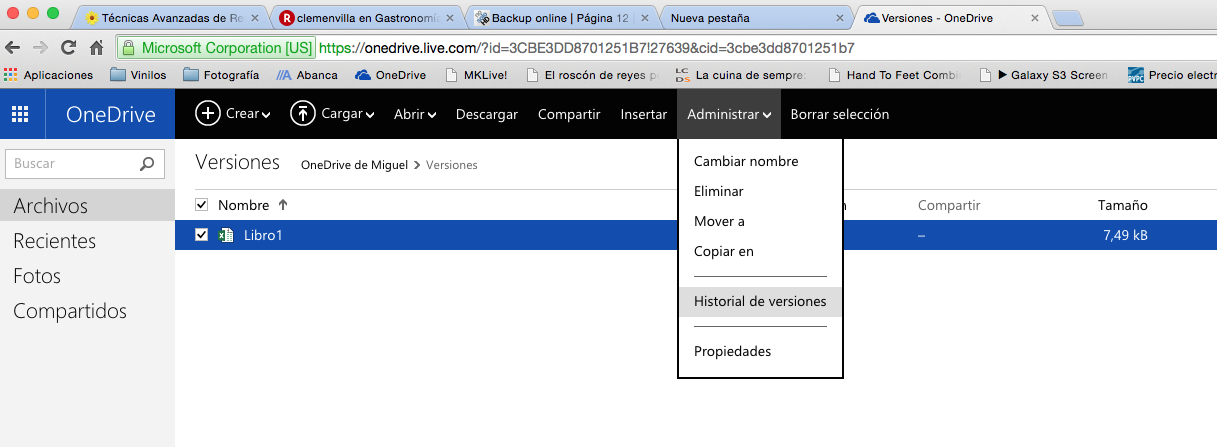Click the Compartir toolbar button

coord(569,114)
